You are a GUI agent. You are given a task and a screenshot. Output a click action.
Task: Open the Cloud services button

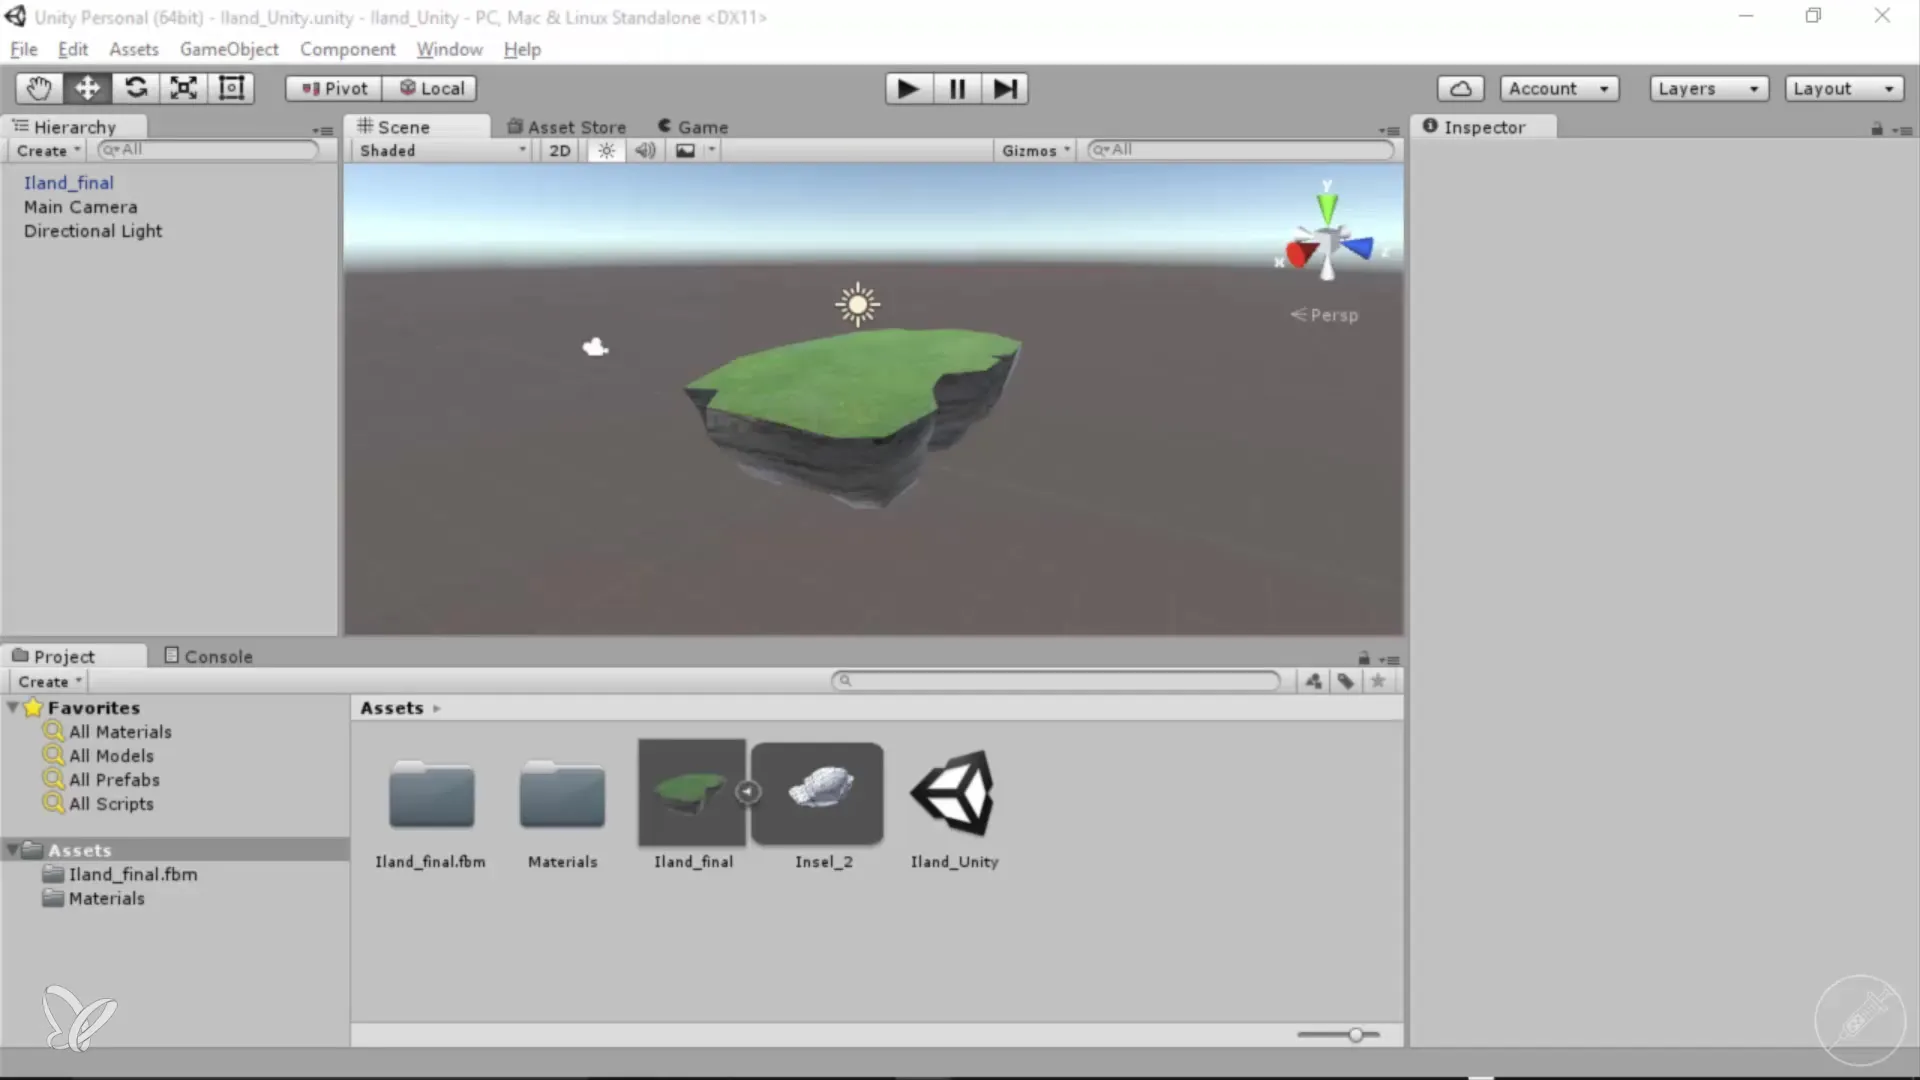1460,88
